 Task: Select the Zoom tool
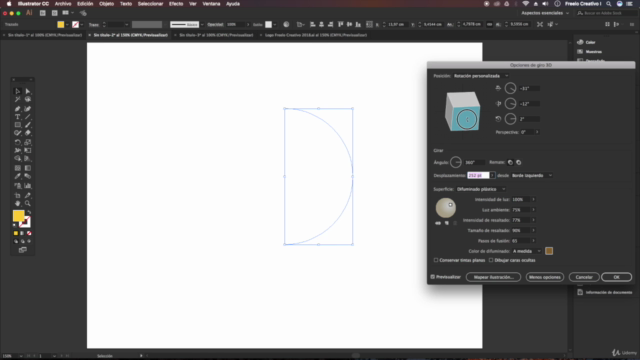28,203
